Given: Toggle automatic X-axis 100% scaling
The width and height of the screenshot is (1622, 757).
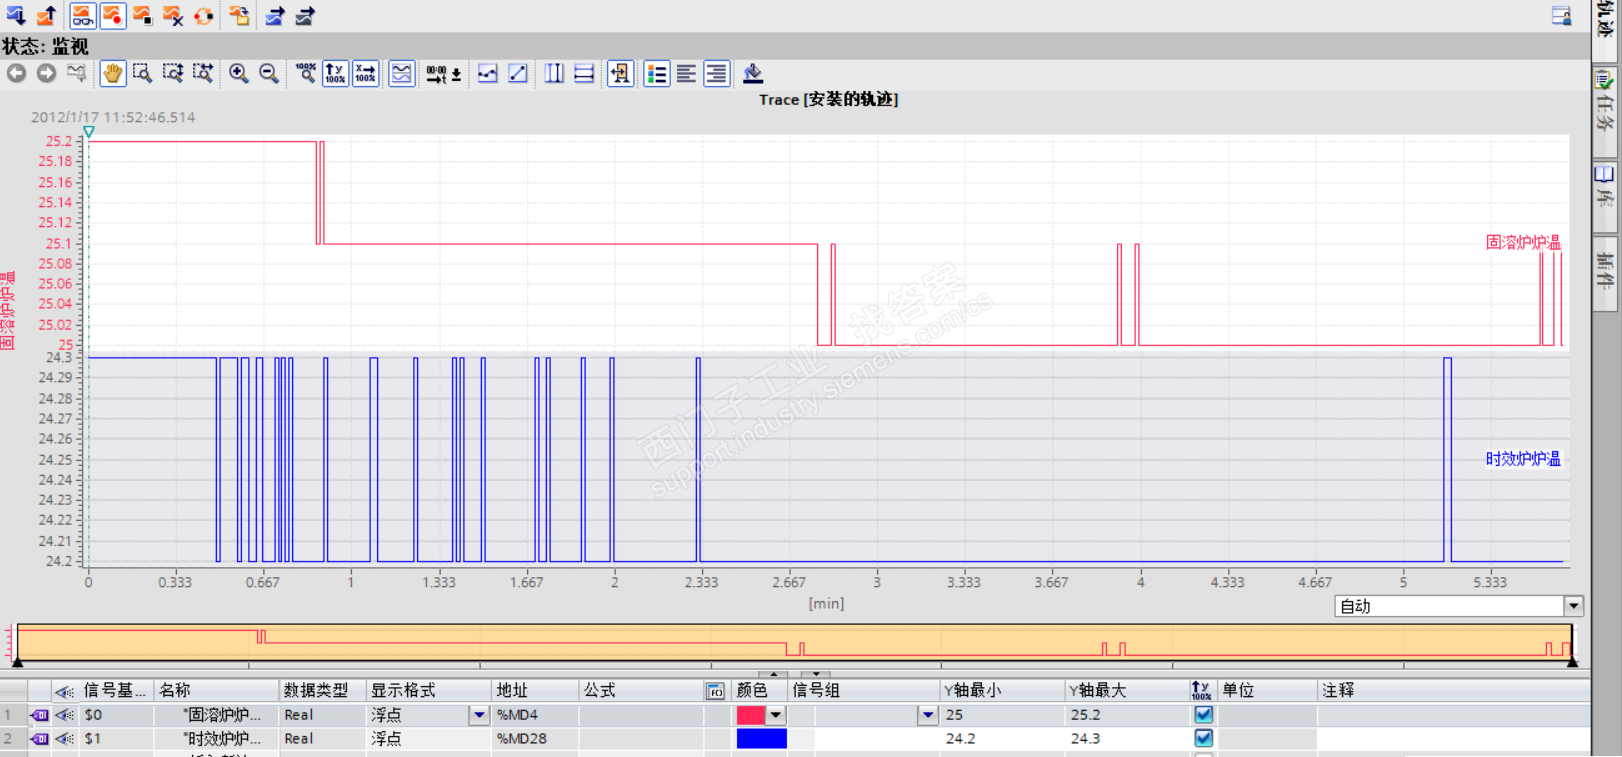Looking at the screenshot, I should pos(366,73).
